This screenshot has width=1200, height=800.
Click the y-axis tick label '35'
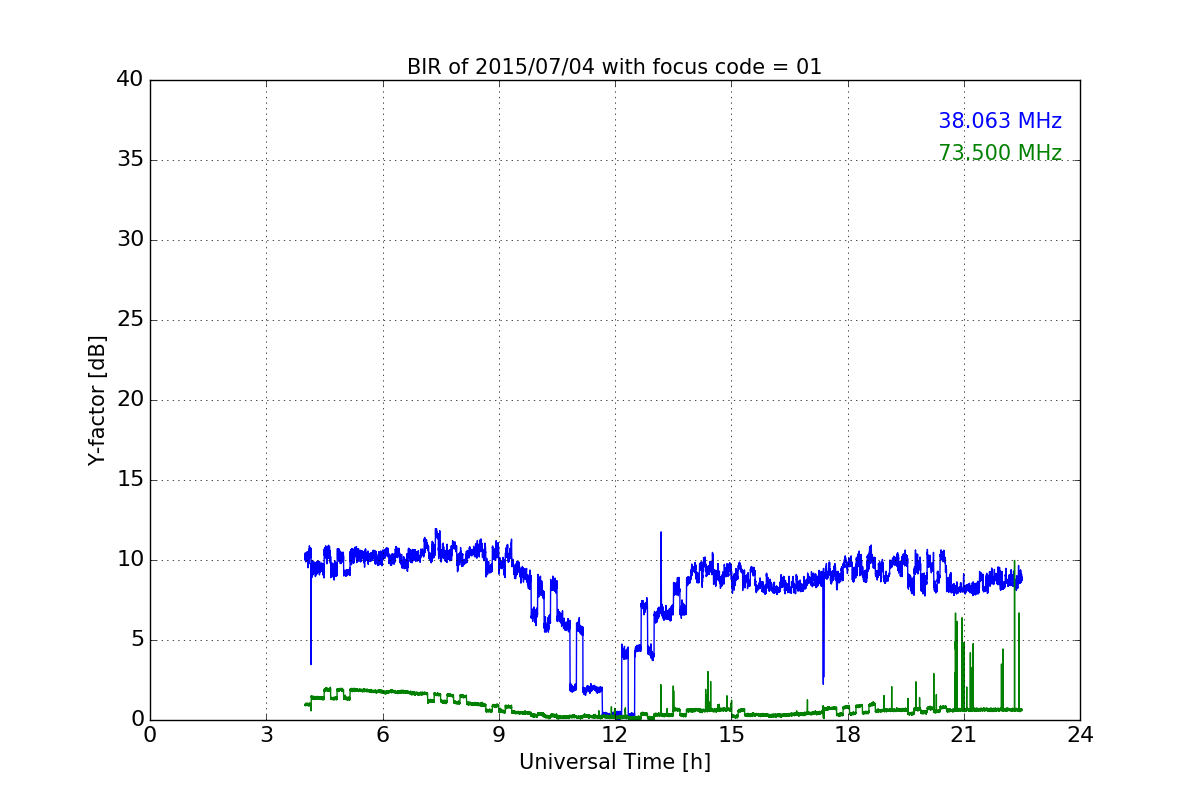pyautogui.click(x=130, y=160)
